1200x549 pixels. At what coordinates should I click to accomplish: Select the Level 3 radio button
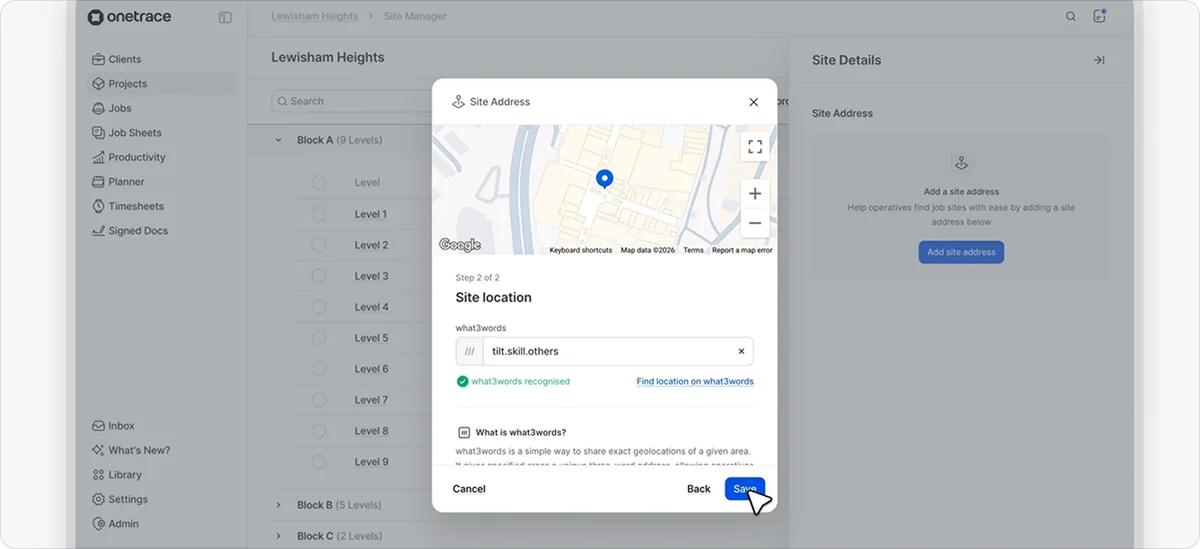[319, 276]
